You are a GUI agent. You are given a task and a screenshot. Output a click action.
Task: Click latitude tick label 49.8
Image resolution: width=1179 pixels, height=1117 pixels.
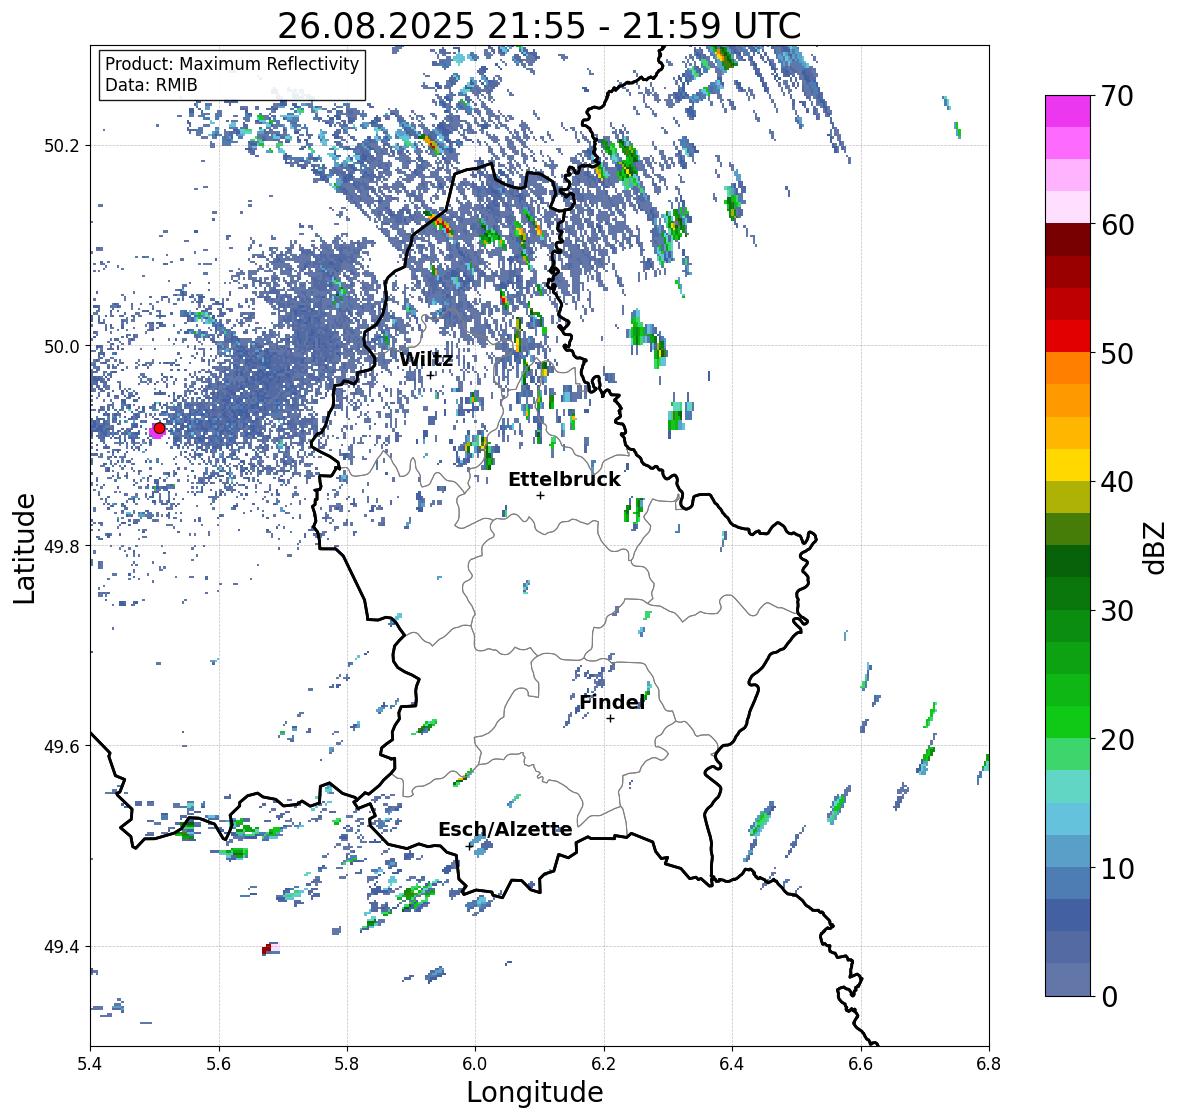62,546
